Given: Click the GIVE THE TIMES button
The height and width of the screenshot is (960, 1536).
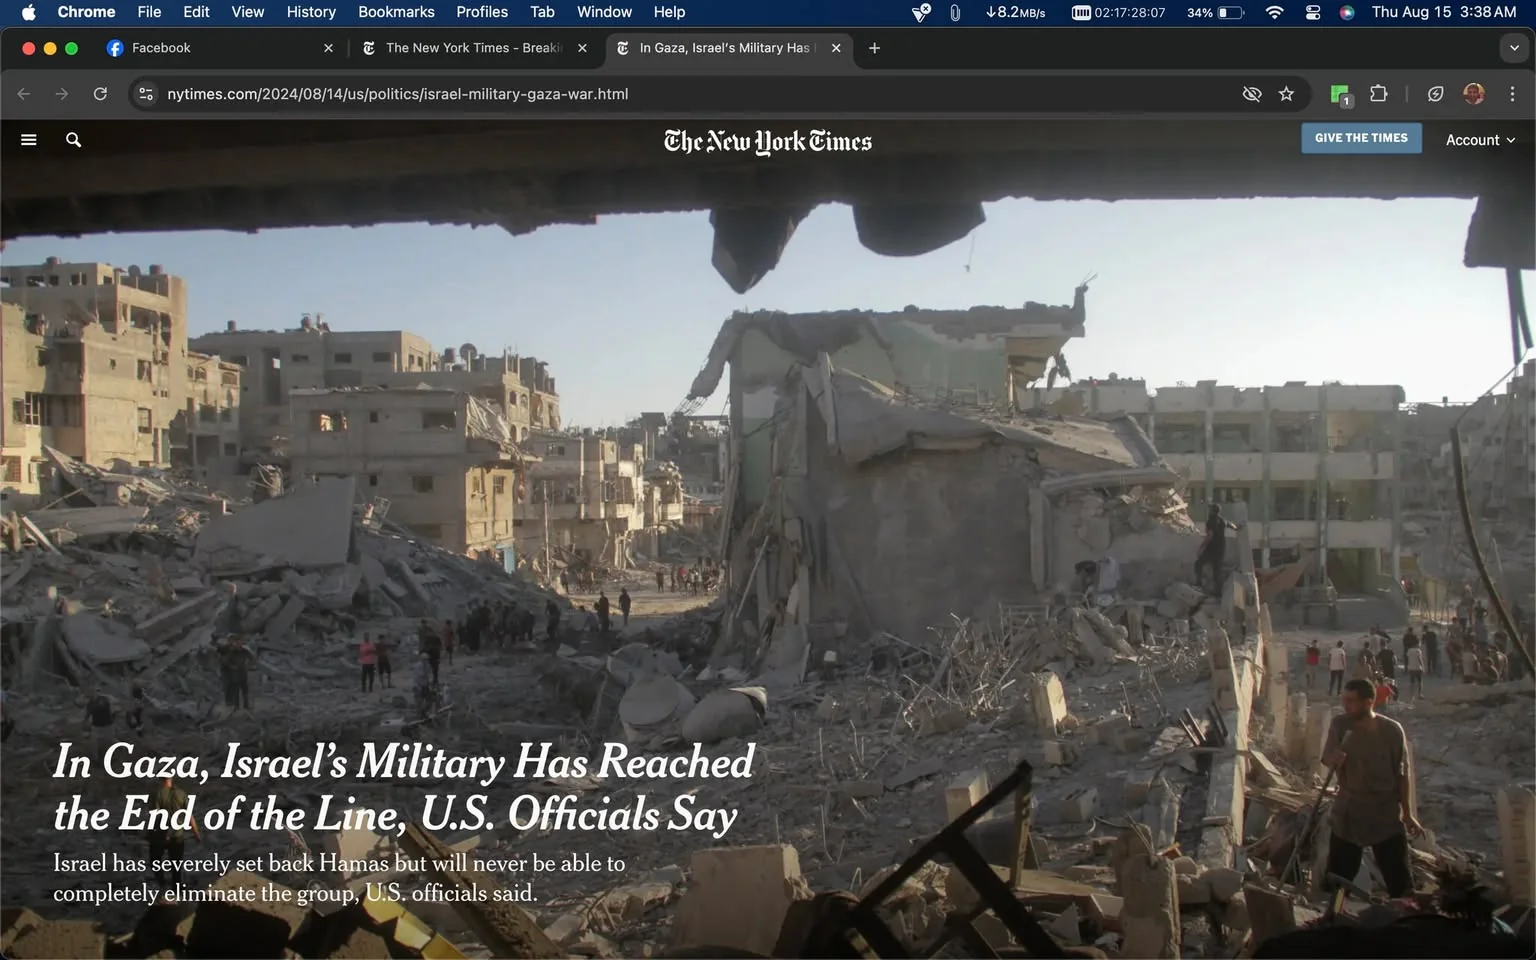Looking at the screenshot, I should point(1361,138).
